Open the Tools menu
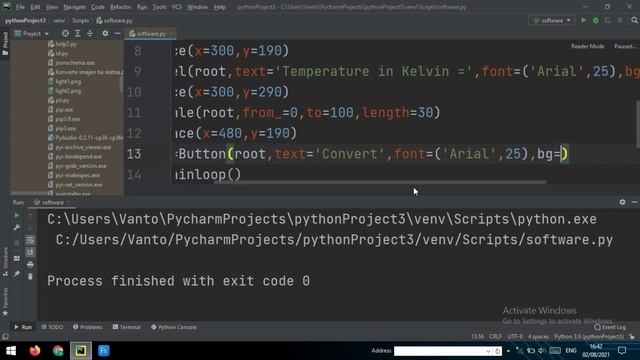The image size is (640, 360). coord(159,7)
